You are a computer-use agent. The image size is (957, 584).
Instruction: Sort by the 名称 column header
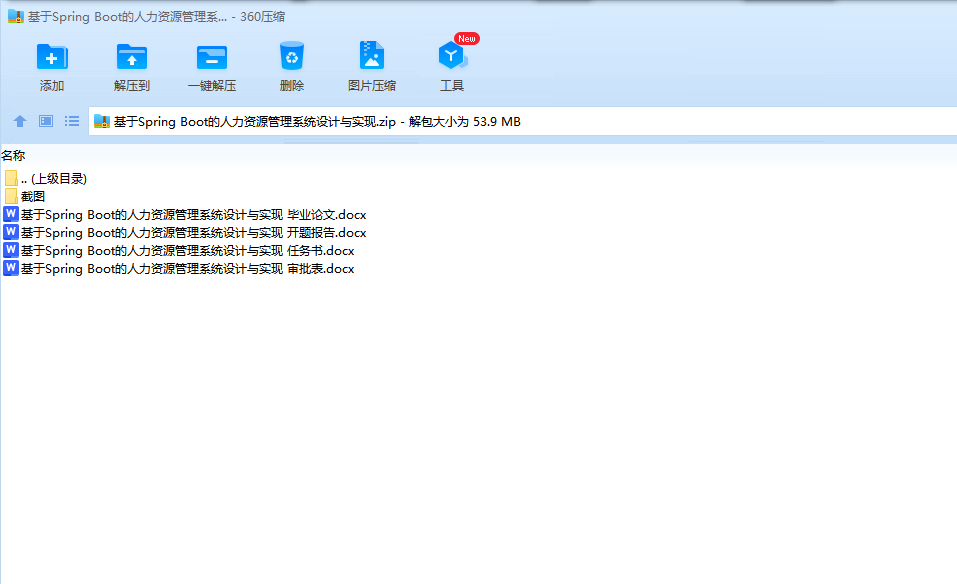(x=13, y=156)
